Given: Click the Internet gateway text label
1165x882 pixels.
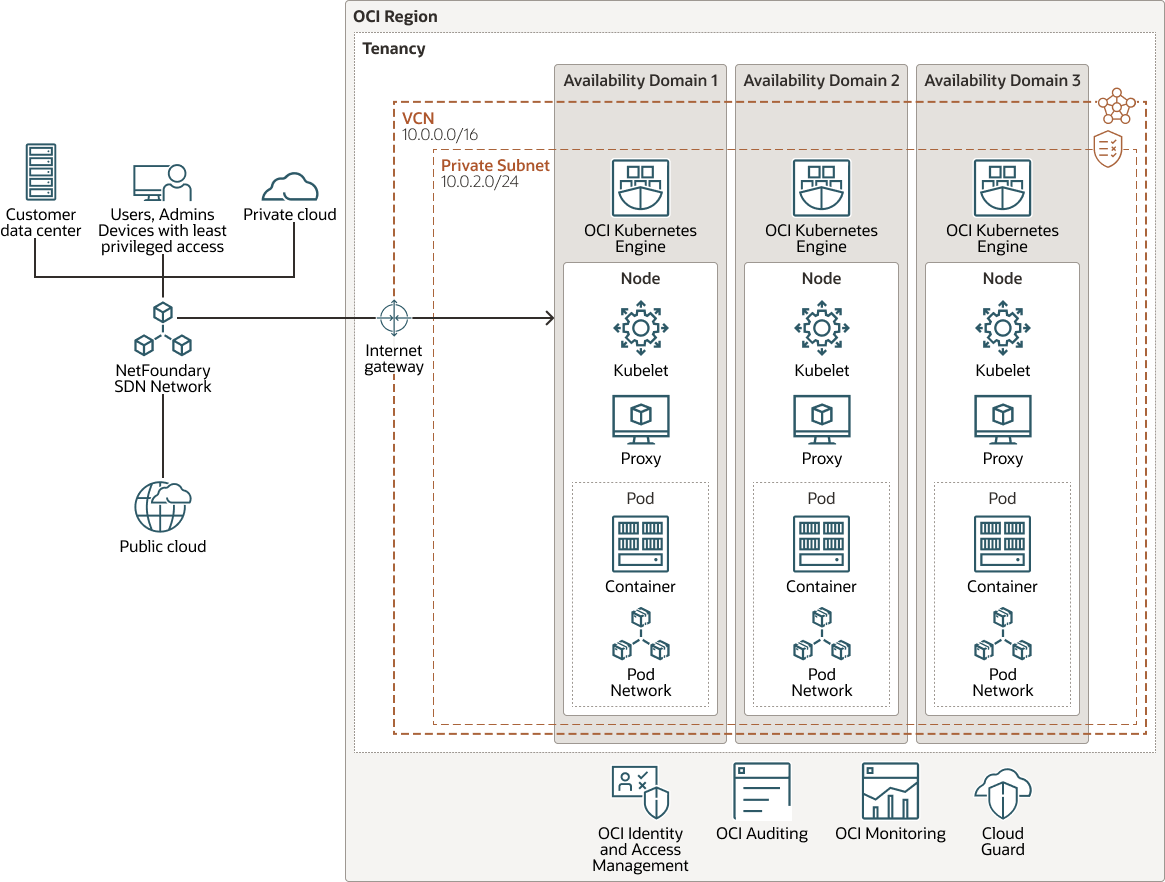Looking at the screenshot, I should [x=394, y=358].
